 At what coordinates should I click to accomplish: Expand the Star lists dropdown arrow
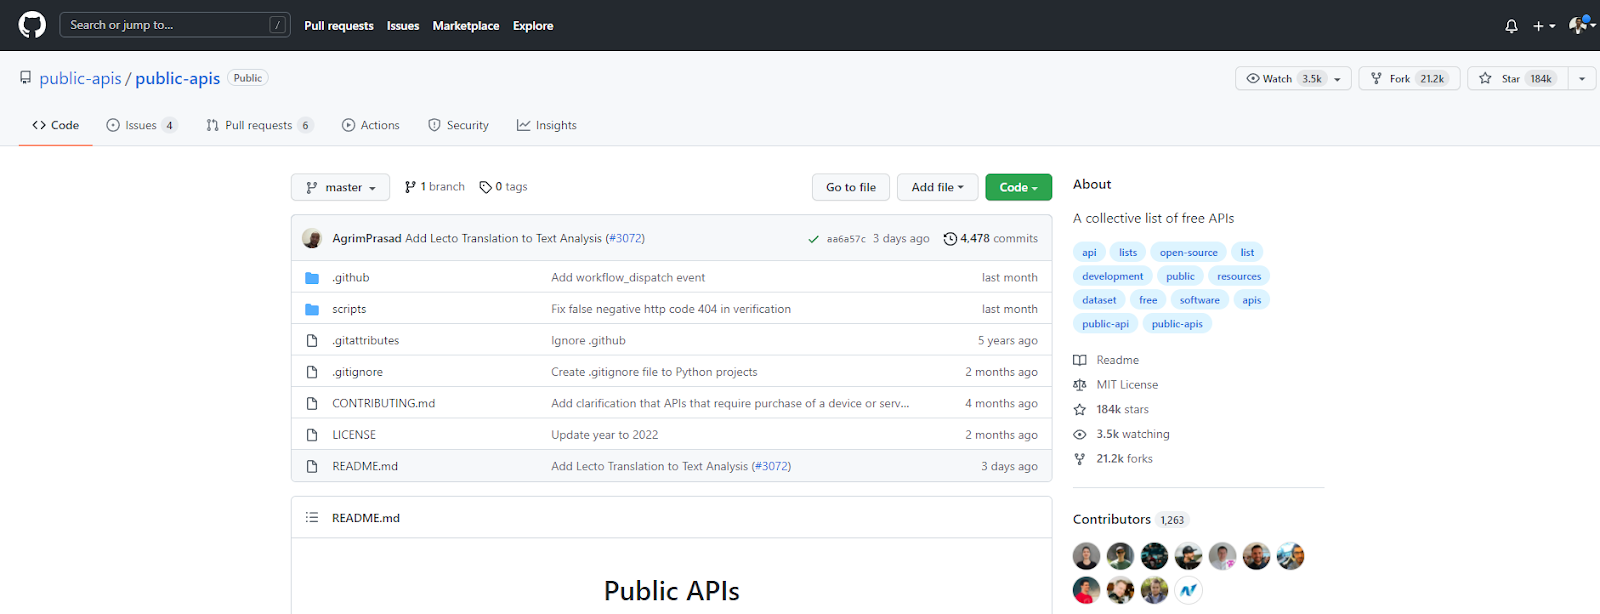1582,78
